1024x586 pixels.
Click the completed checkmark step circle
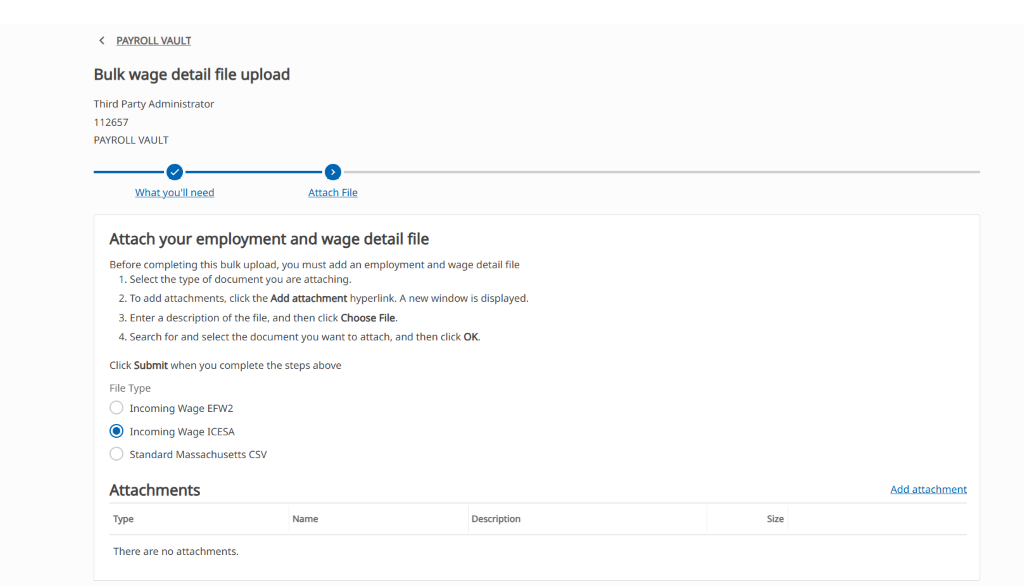coord(174,172)
